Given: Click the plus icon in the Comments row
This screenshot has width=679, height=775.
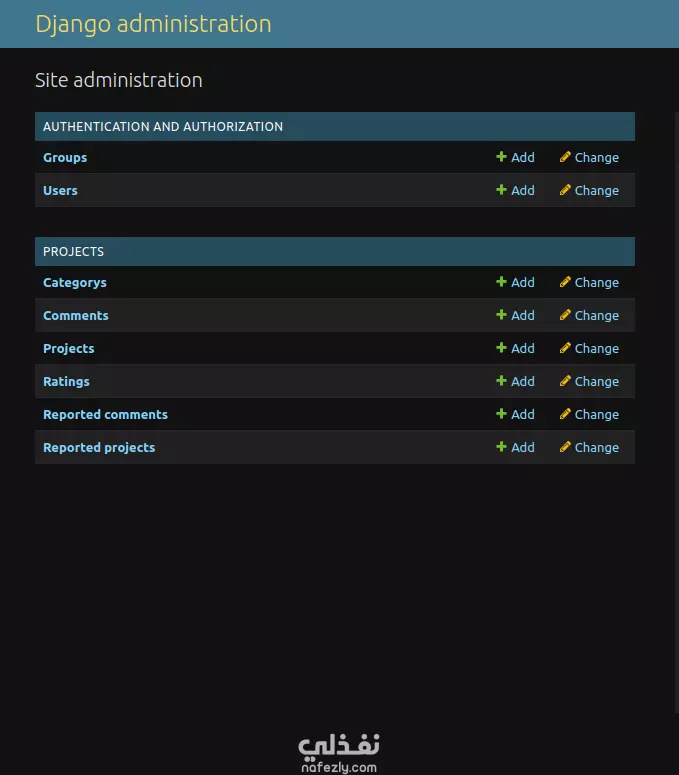Looking at the screenshot, I should [x=501, y=315].
